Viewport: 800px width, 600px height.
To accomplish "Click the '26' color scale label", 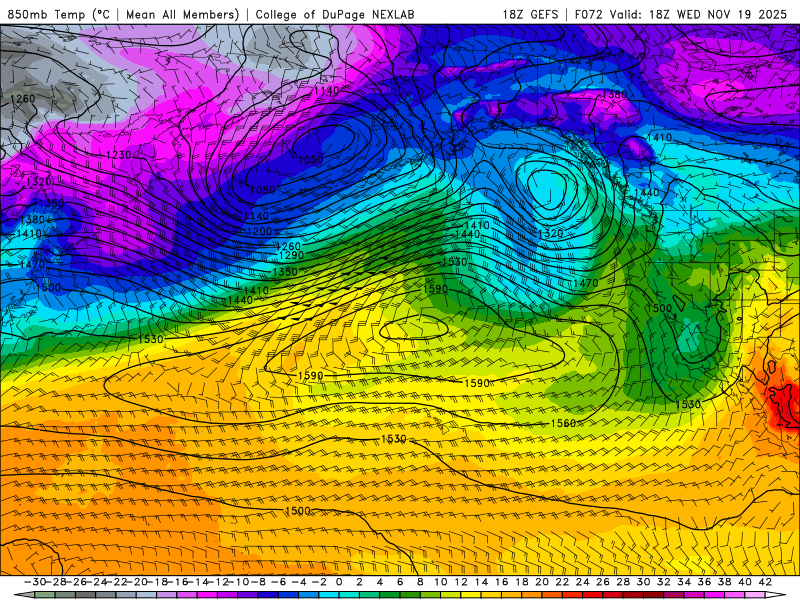I will click(603, 582).
